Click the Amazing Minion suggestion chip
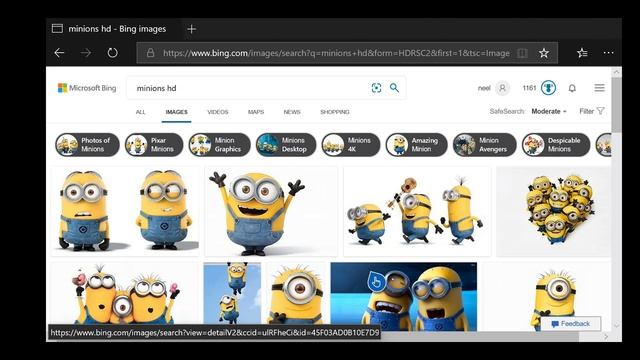The image size is (640, 360). tap(416, 144)
